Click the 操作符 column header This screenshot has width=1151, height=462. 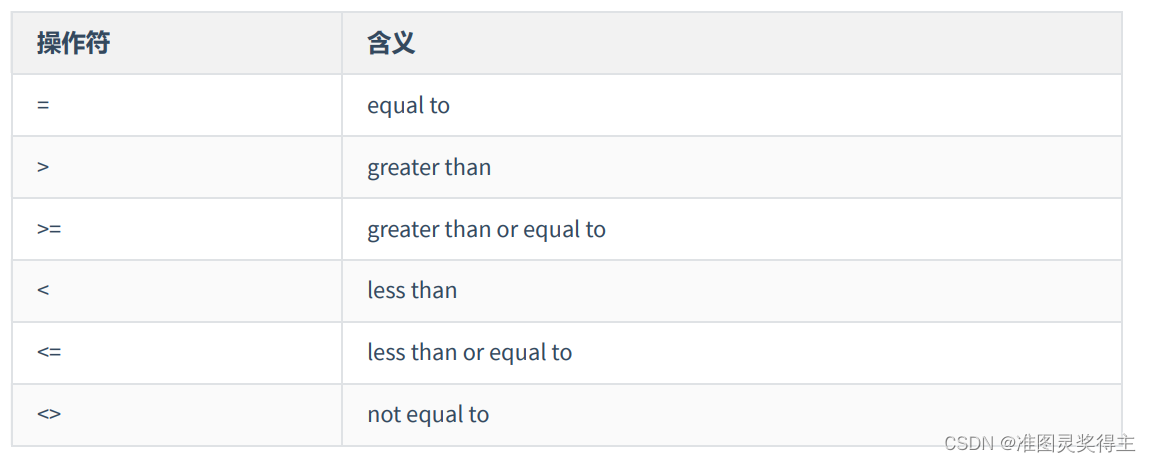tap(73, 43)
